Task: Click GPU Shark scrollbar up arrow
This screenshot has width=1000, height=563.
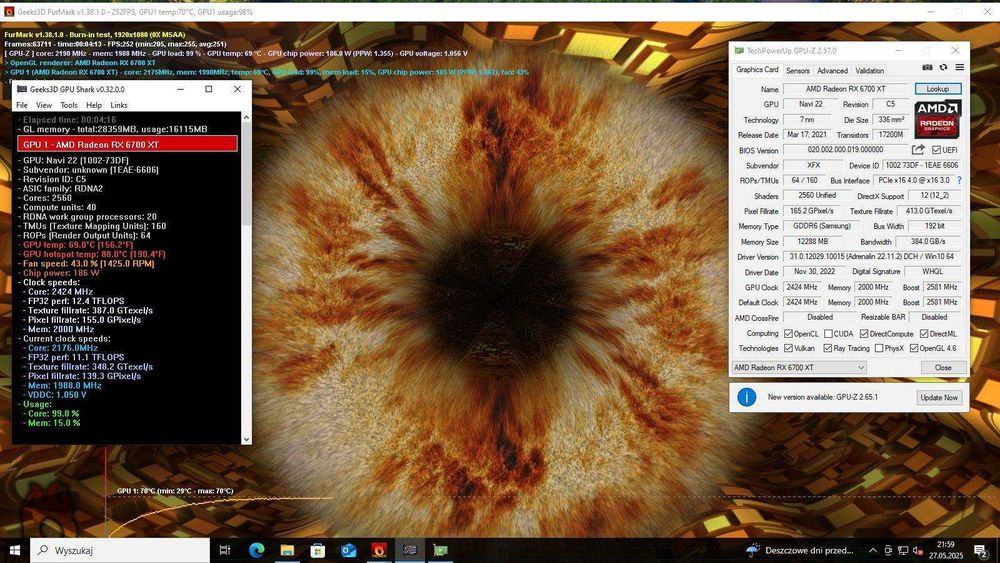Action: click(246, 117)
